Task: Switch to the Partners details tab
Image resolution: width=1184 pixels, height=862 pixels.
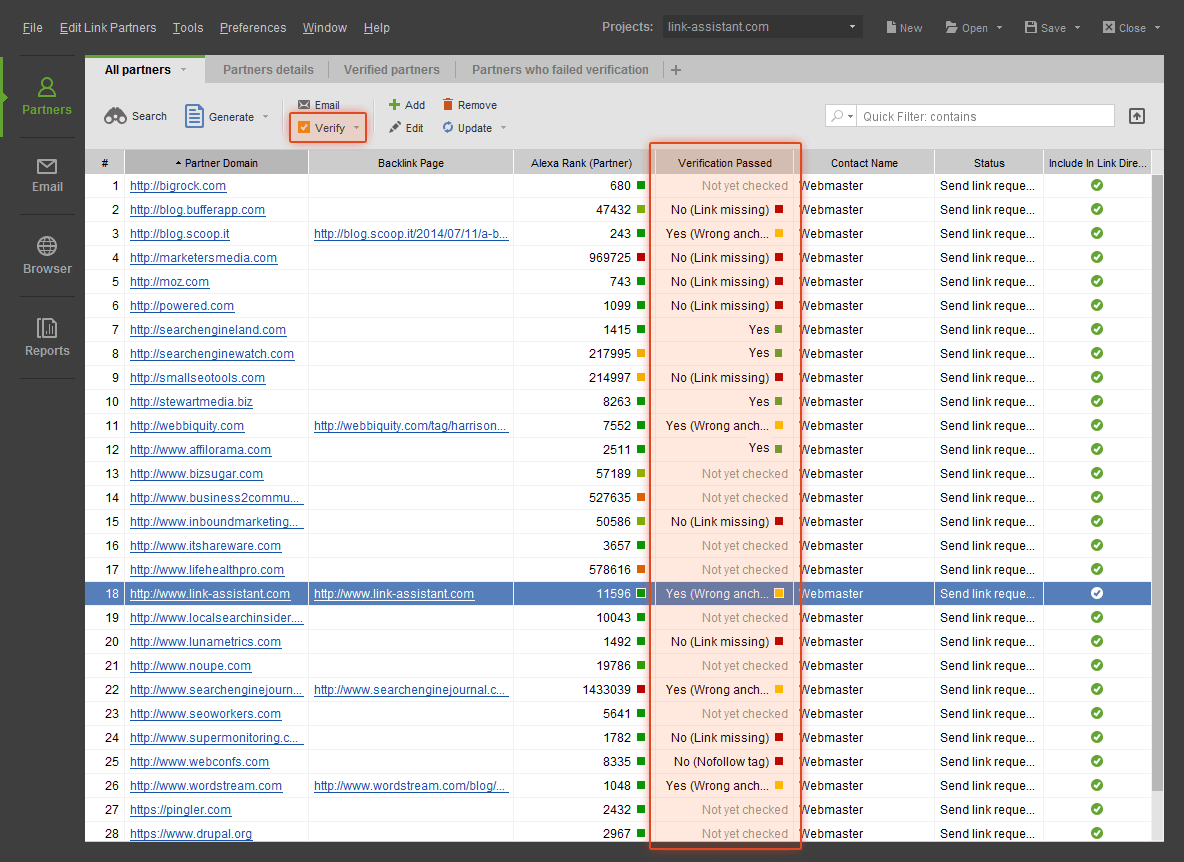Action: [268, 69]
